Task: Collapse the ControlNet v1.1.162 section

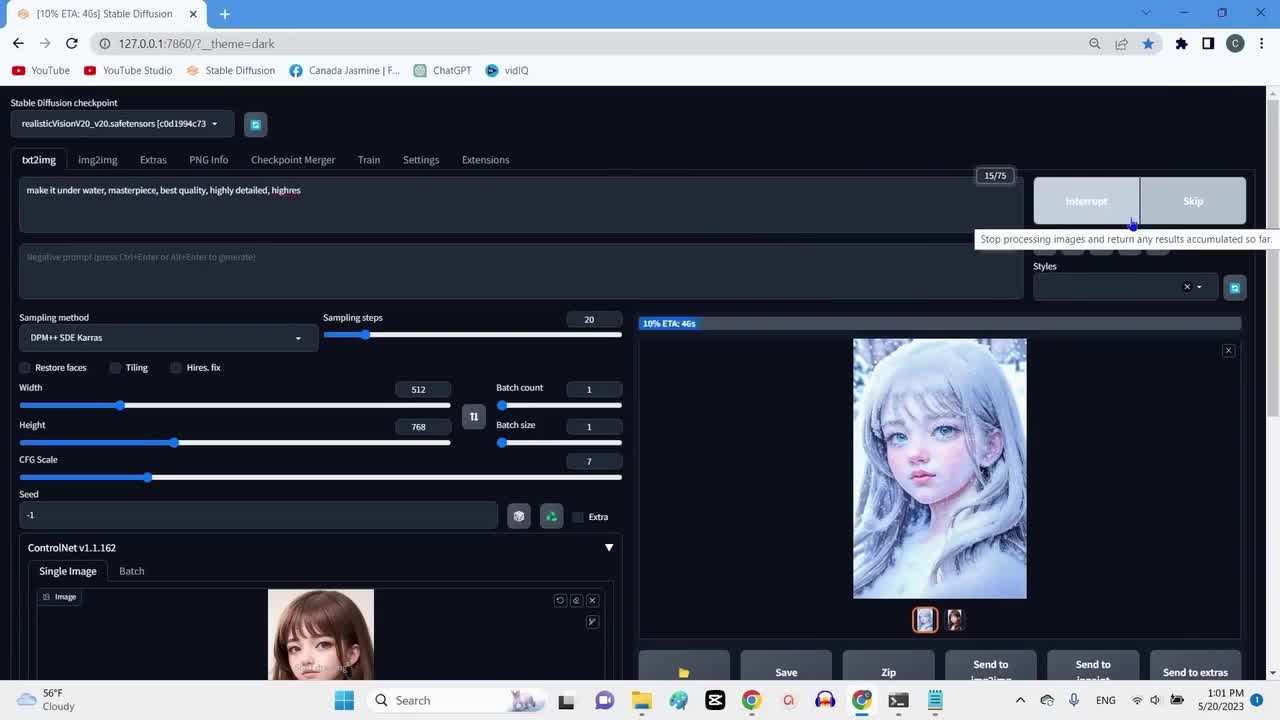Action: tap(608, 548)
